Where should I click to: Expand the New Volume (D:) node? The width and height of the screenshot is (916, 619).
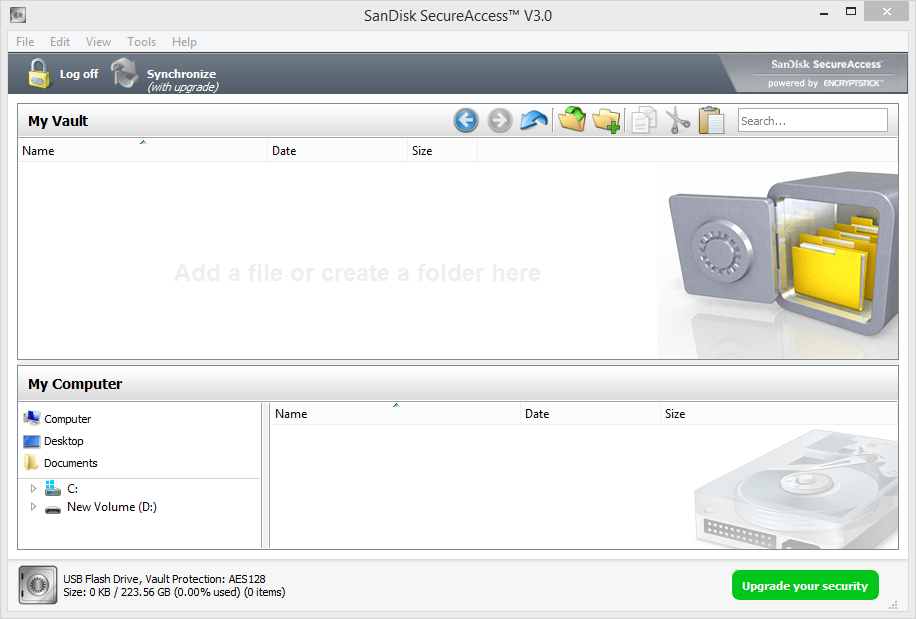[x=33, y=507]
